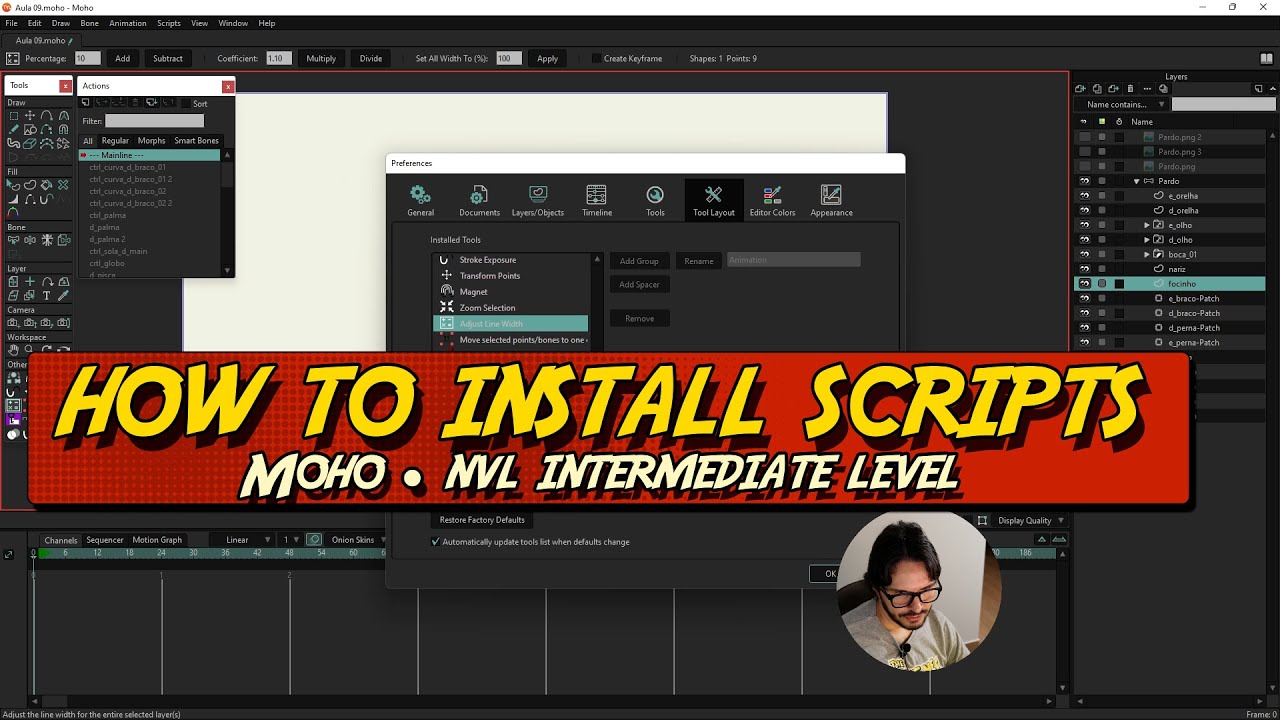Image resolution: width=1280 pixels, height=720 pixels.
Task: Click the Actions panel Filter field
Action: (154, 121)
